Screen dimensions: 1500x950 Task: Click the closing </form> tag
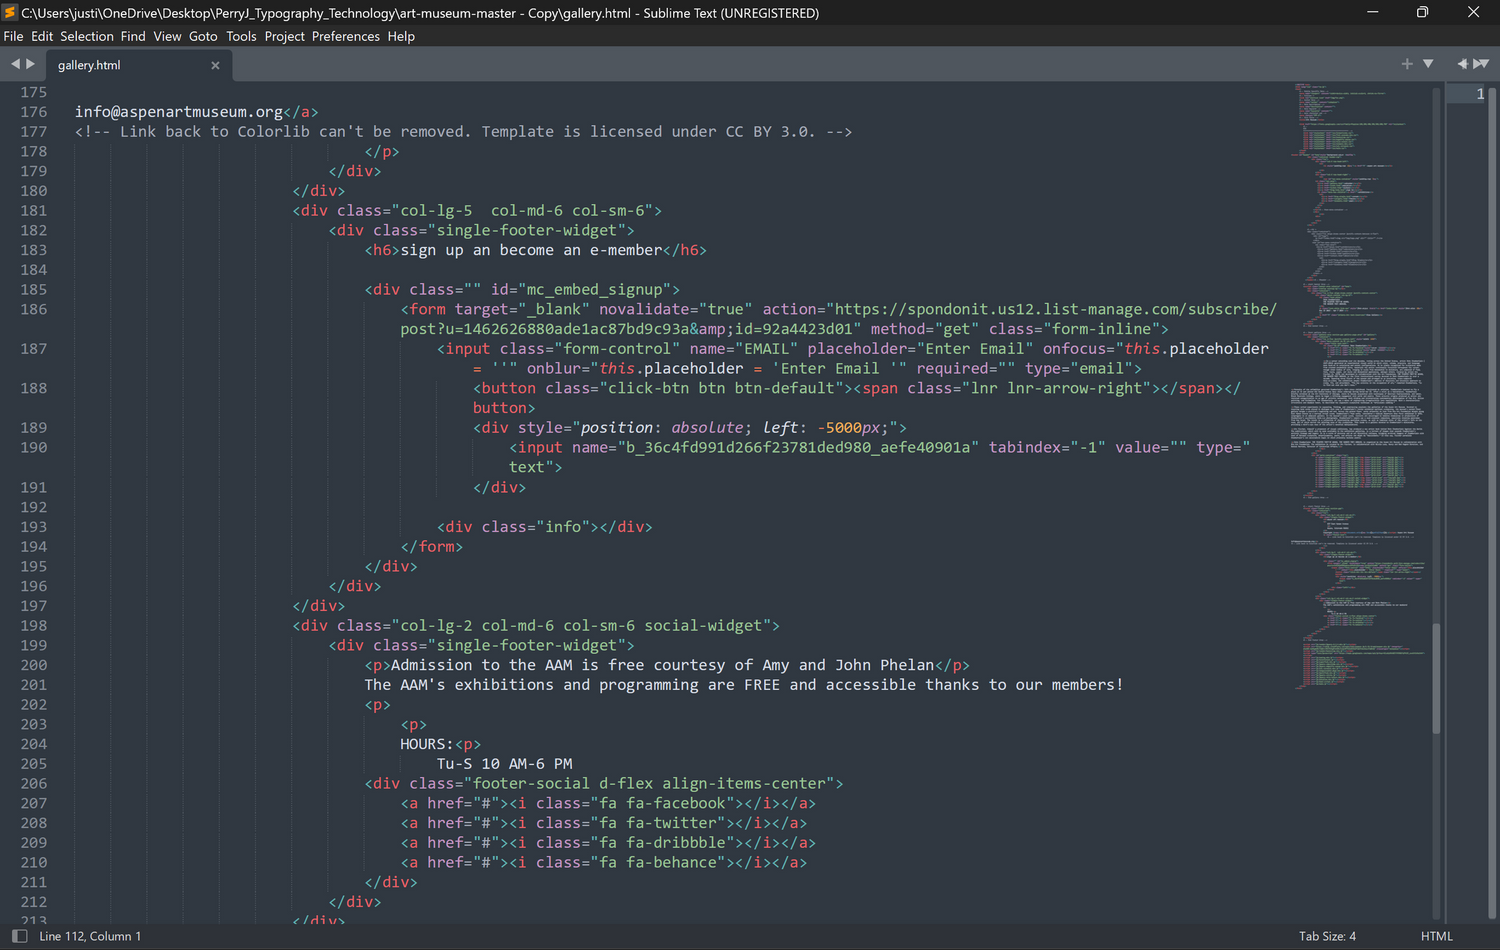[431, 547]
